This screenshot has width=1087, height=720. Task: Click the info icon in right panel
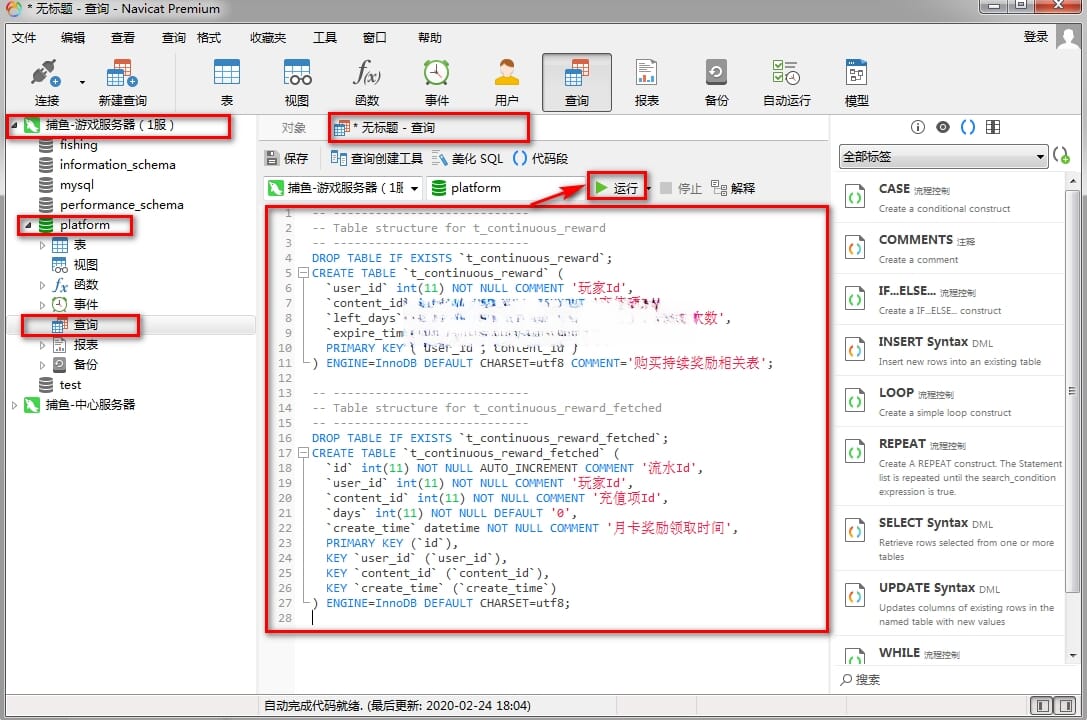918,127
